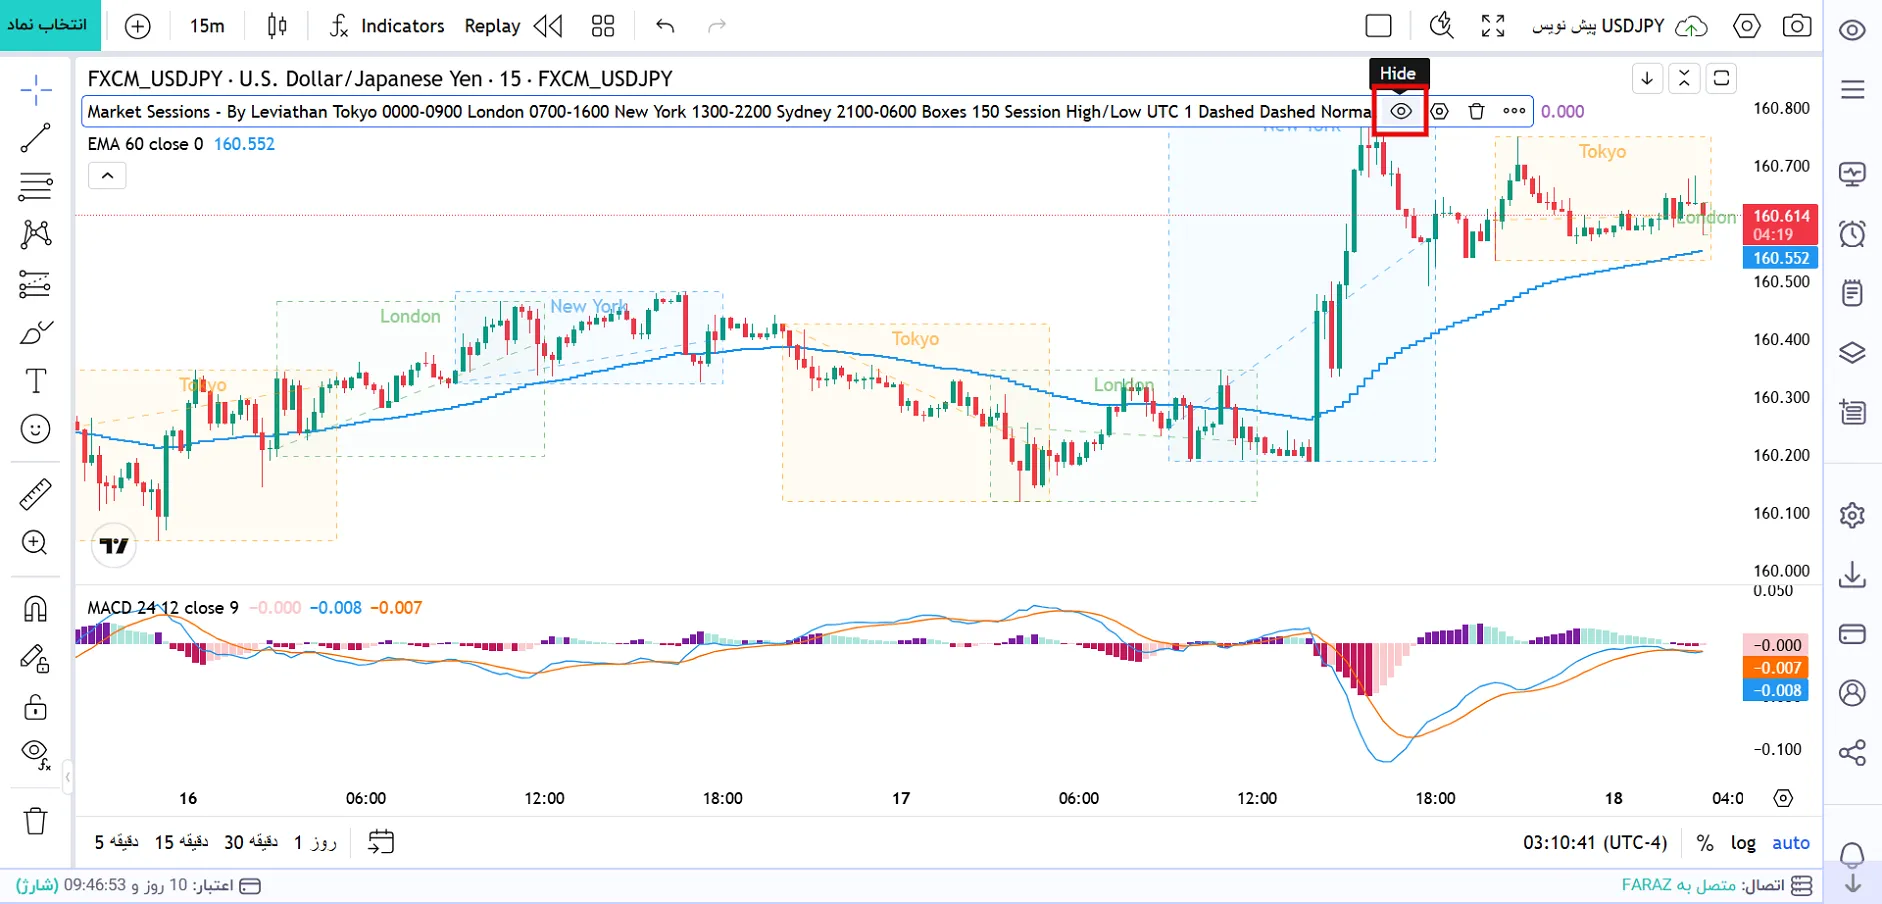Screen dimensions: 1882x904
Task: Start bar Replay mode
Action: click(x=513, y=26)
